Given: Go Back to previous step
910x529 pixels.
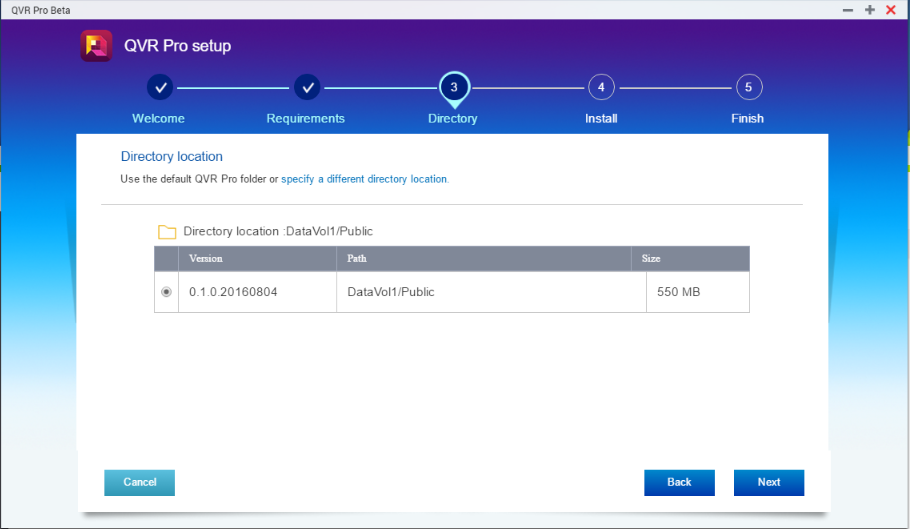Looking at the screenshot, I should (679, 483).
